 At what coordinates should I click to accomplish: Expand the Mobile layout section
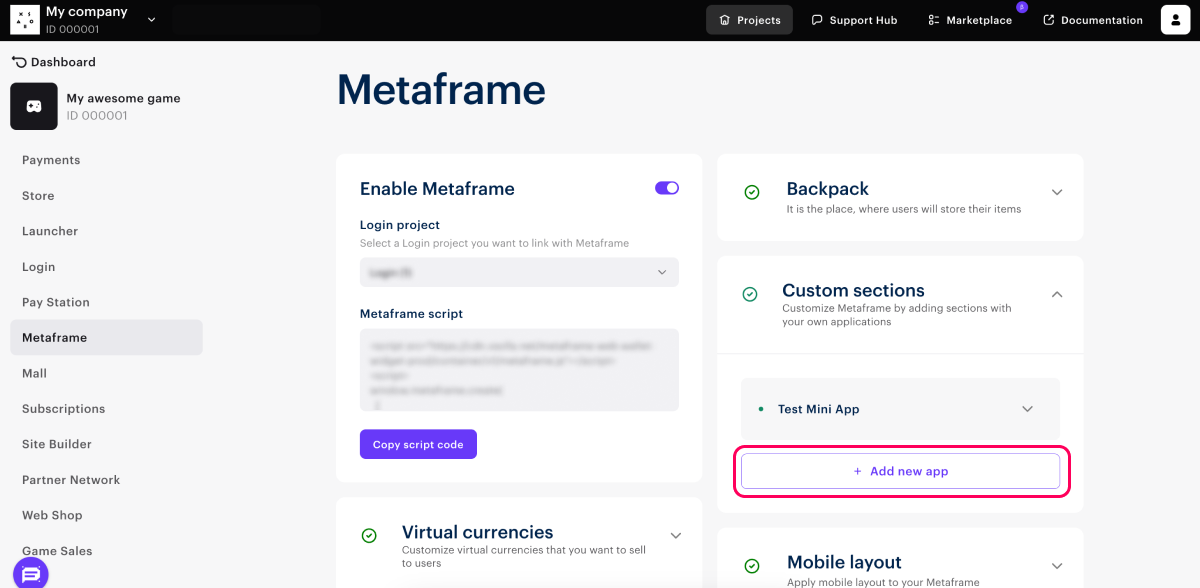[1057, 566]
